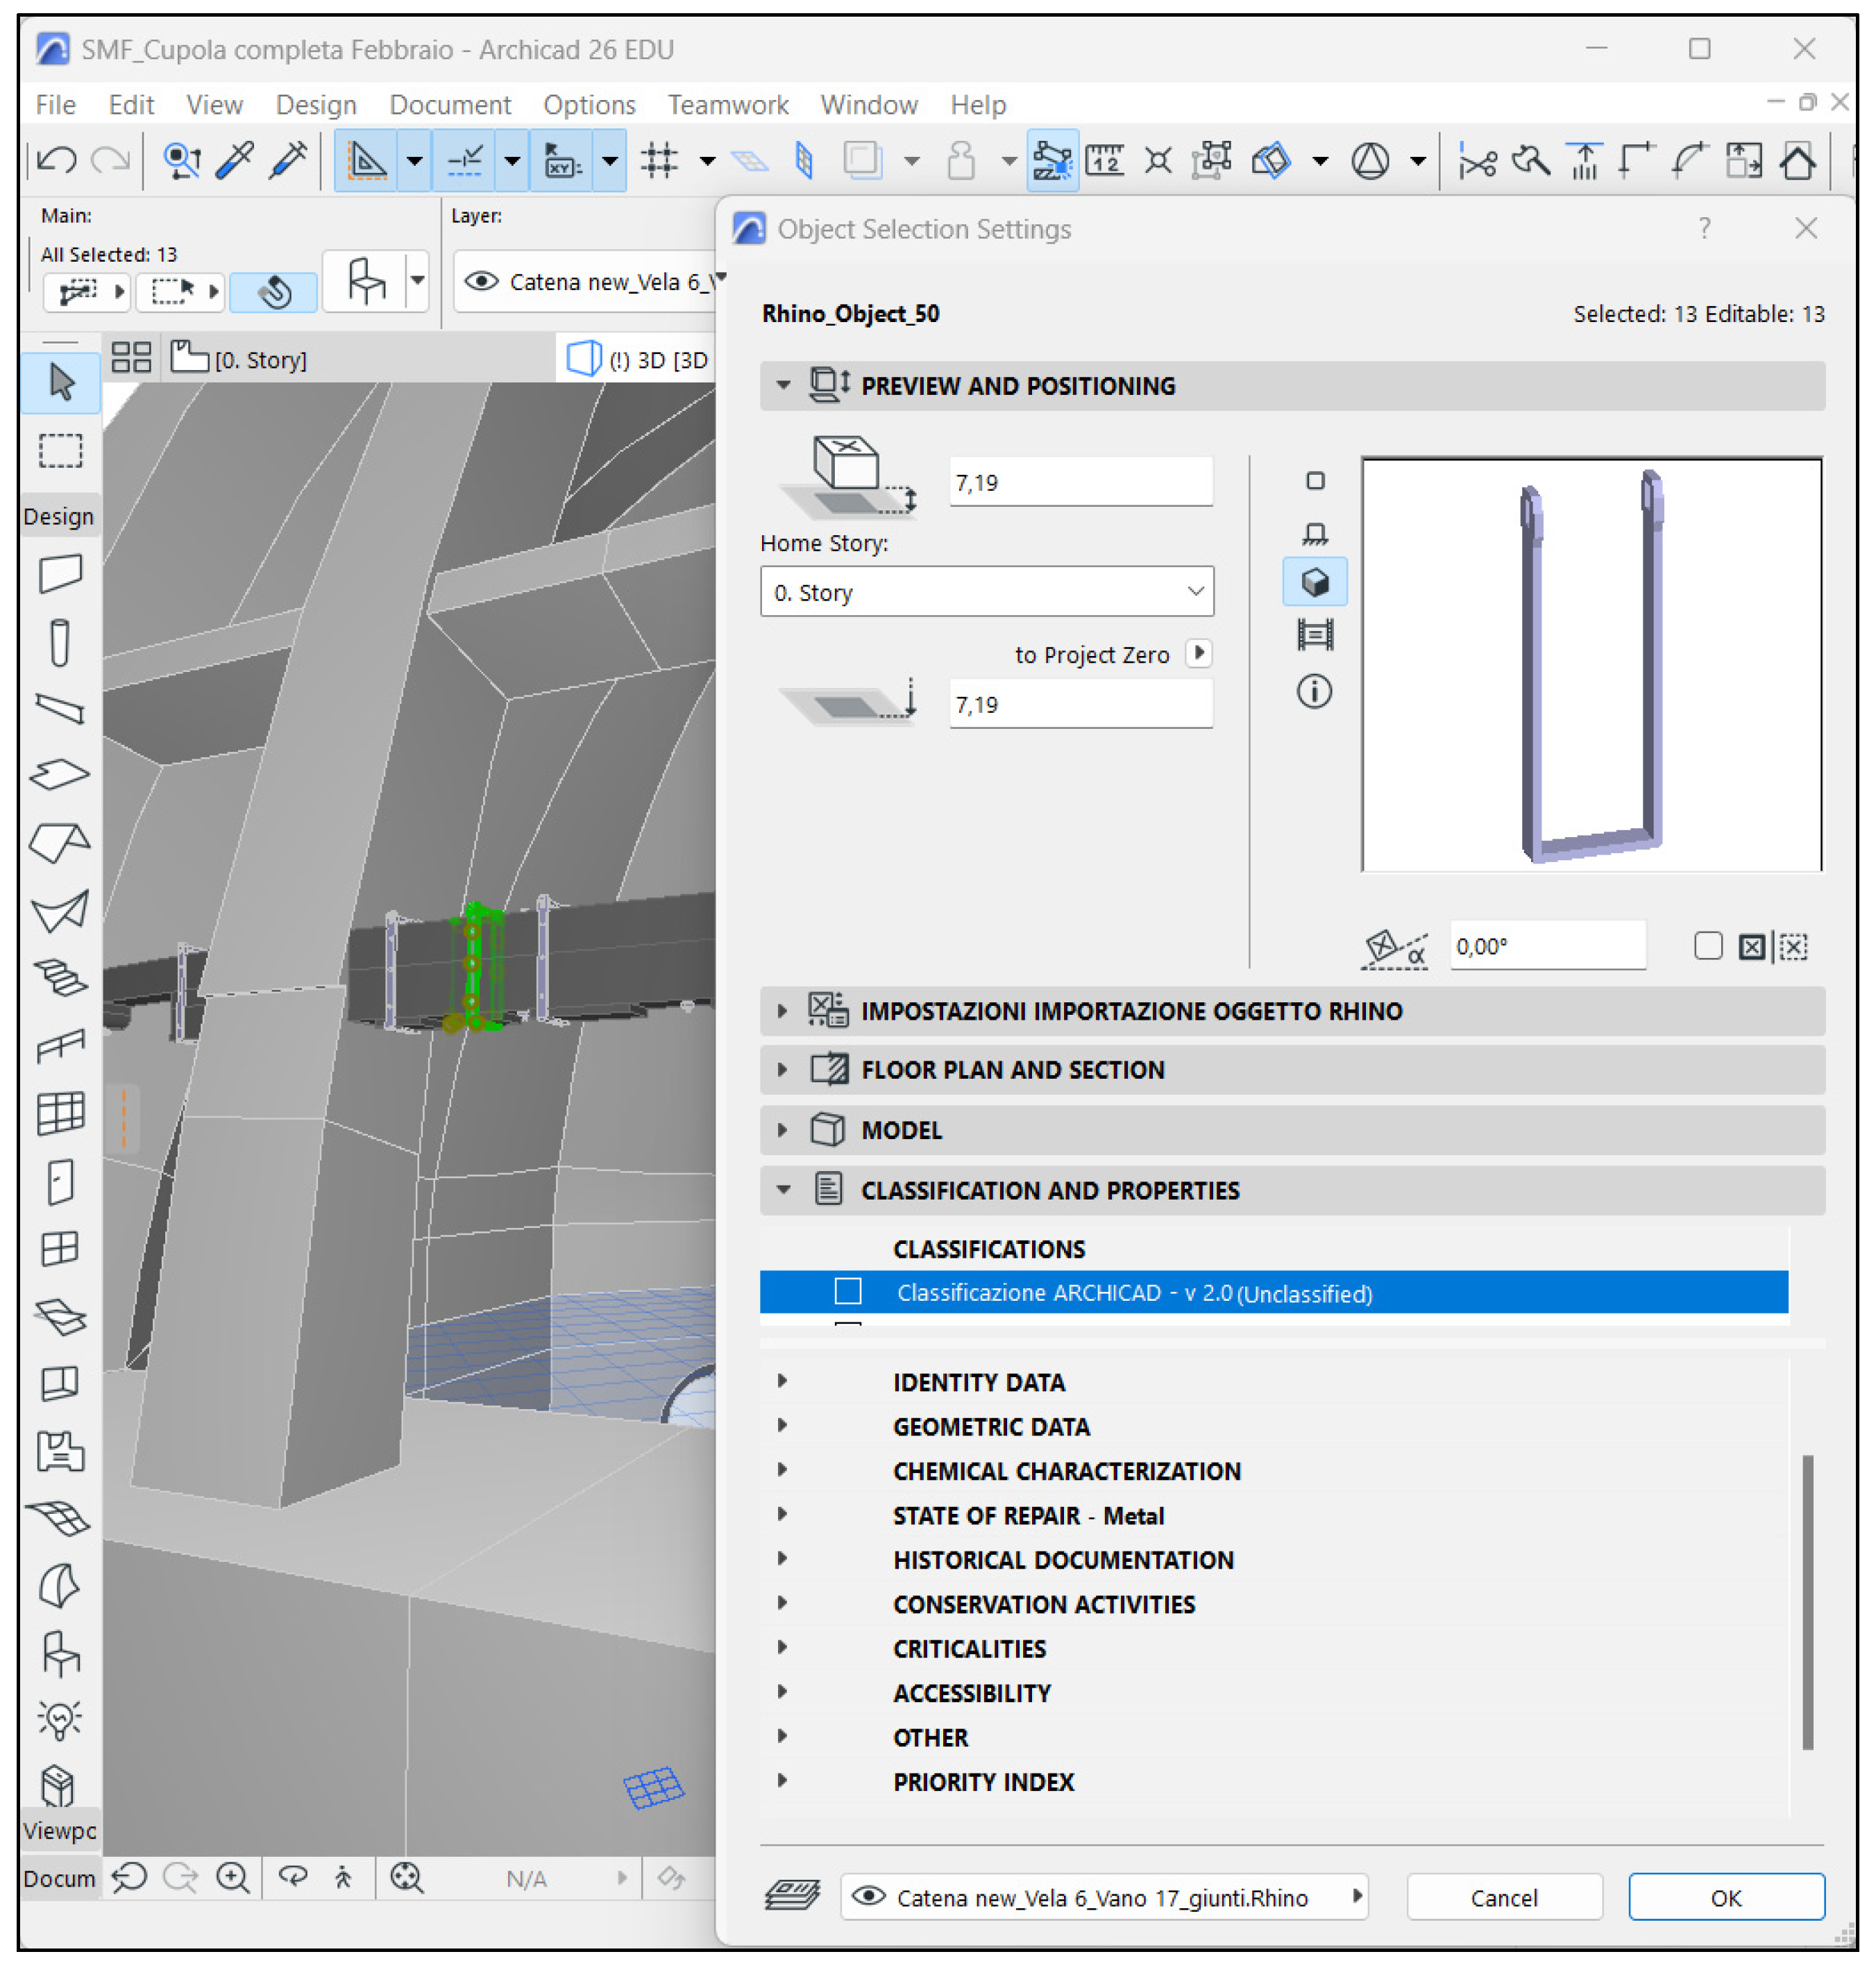1876x1970 pixels.
Task: Toggle the mirror checkbox next to angle
Action: click(x=1708, y=946)
